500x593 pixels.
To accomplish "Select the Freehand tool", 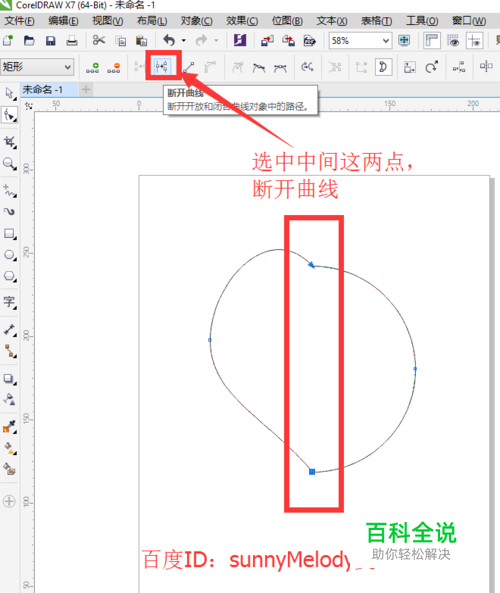I will click(9, 191).
